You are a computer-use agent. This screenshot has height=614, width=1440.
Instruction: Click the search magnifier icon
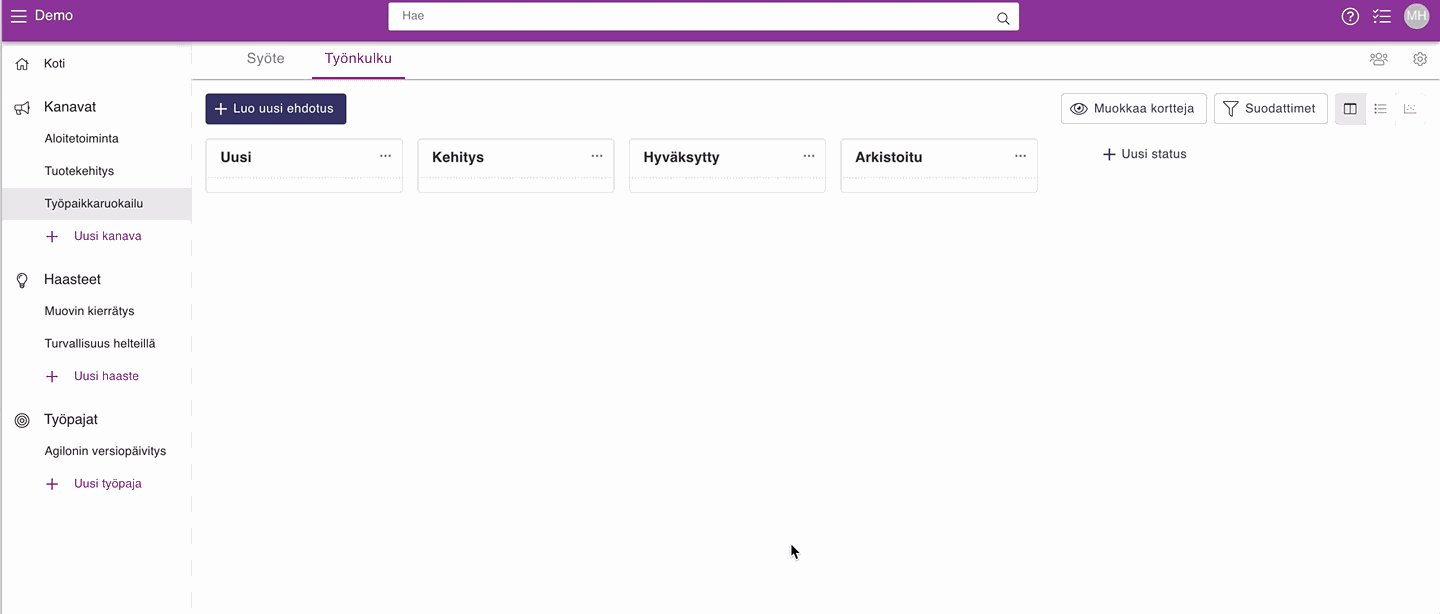pos(1003,17)
